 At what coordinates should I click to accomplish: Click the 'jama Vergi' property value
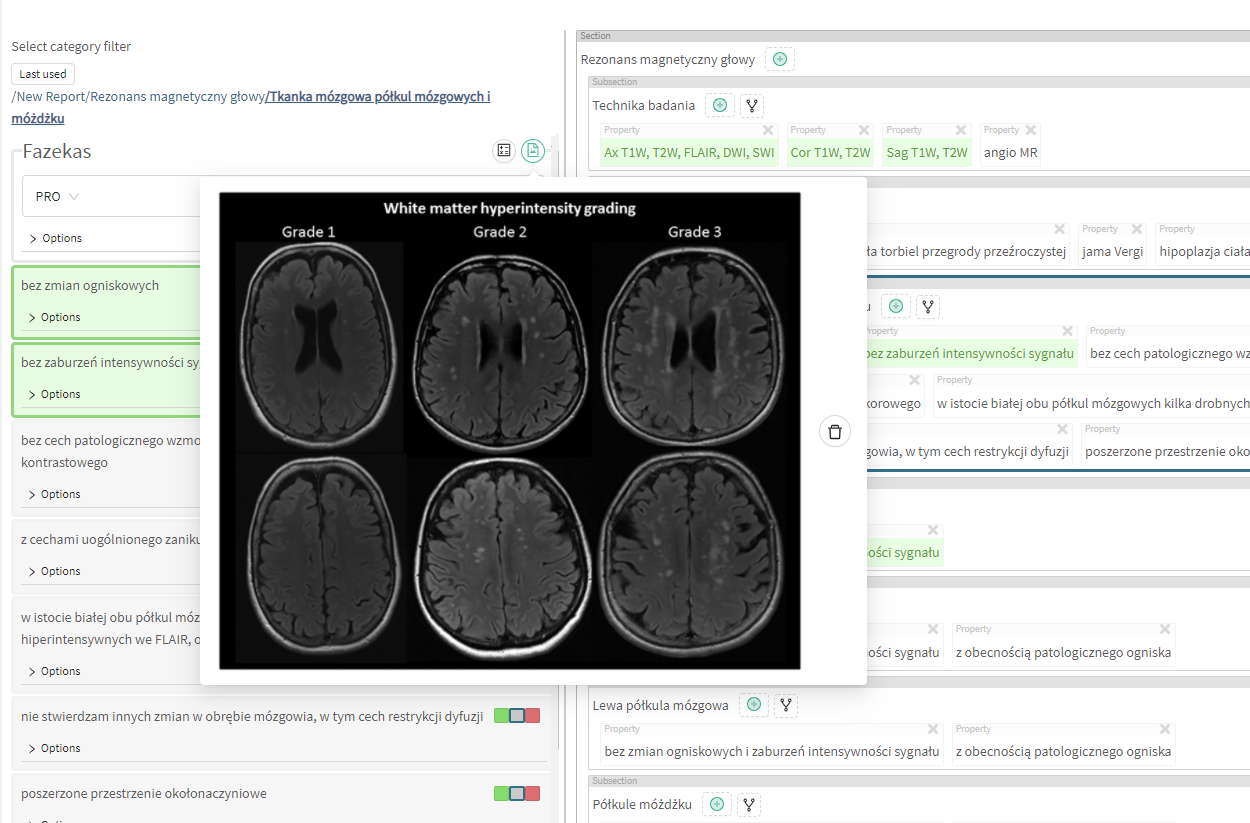pyautogui.click(x=1112, y=252)
